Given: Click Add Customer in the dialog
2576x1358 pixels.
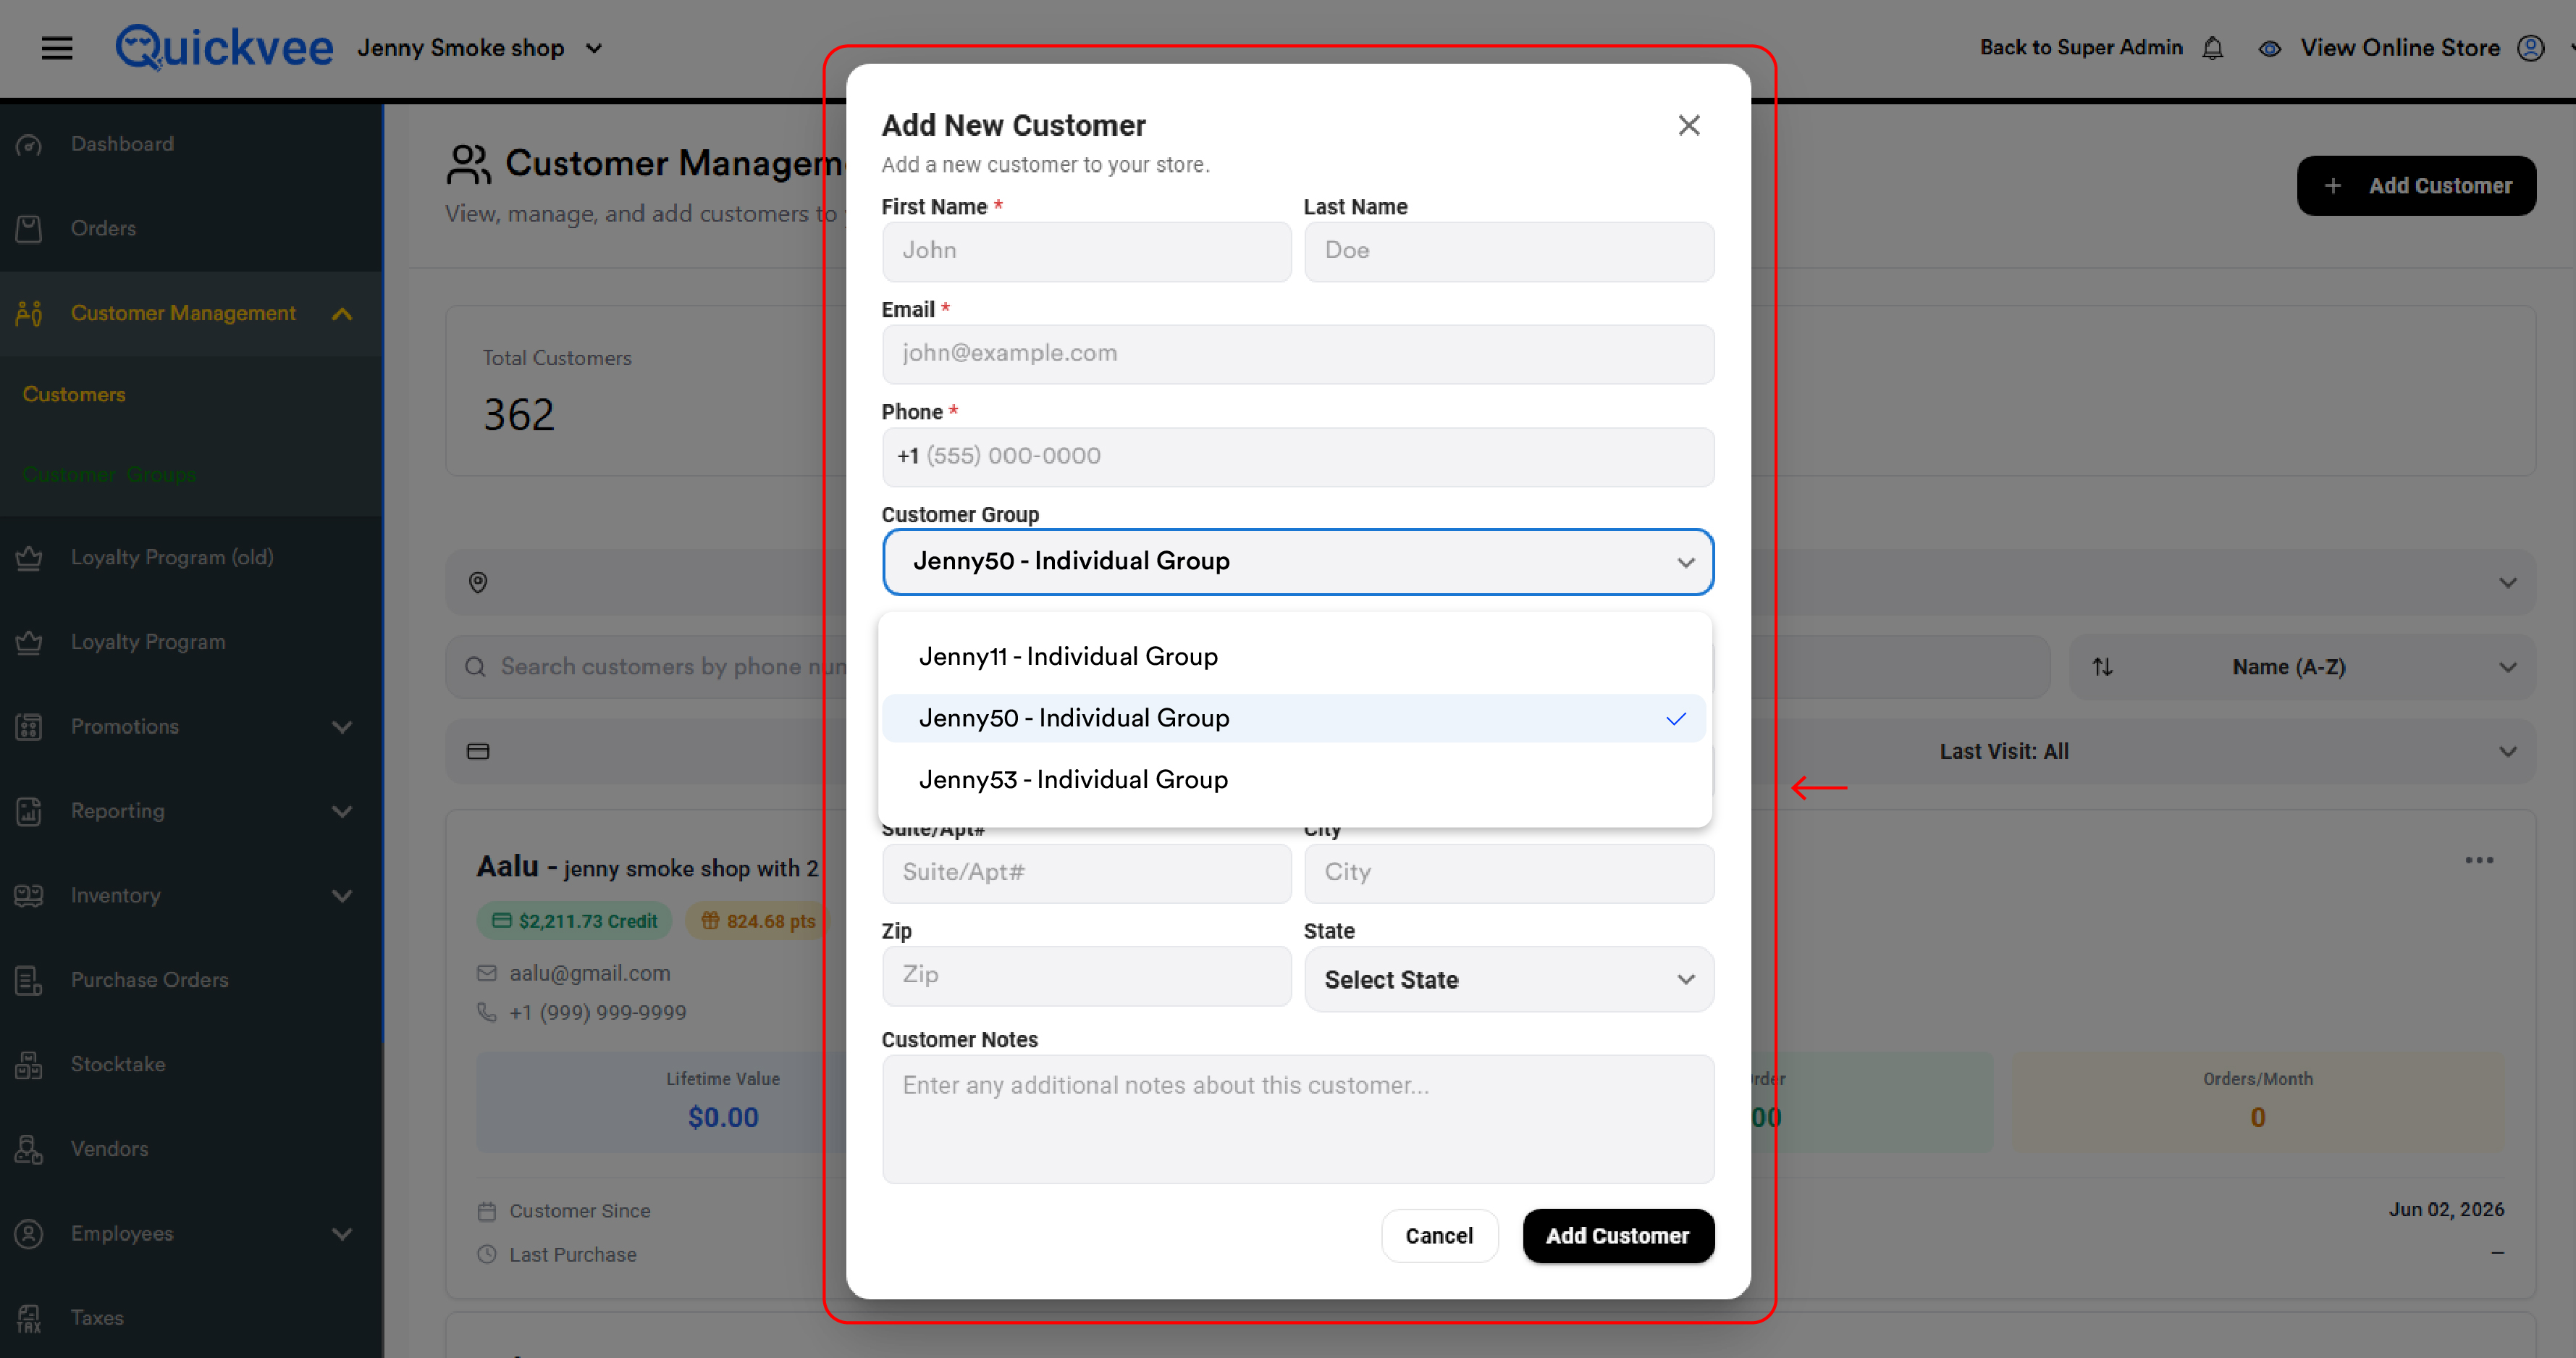Looking at the screenshot, I should pyautogui.click(x=1618, y=1236).
